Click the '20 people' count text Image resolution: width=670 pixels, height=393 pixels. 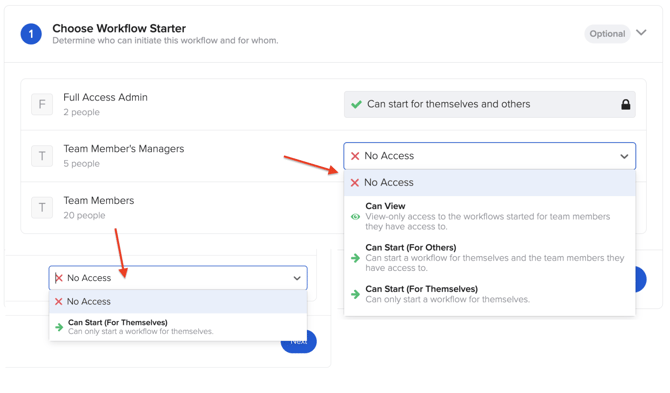click(x=84, y=215)
